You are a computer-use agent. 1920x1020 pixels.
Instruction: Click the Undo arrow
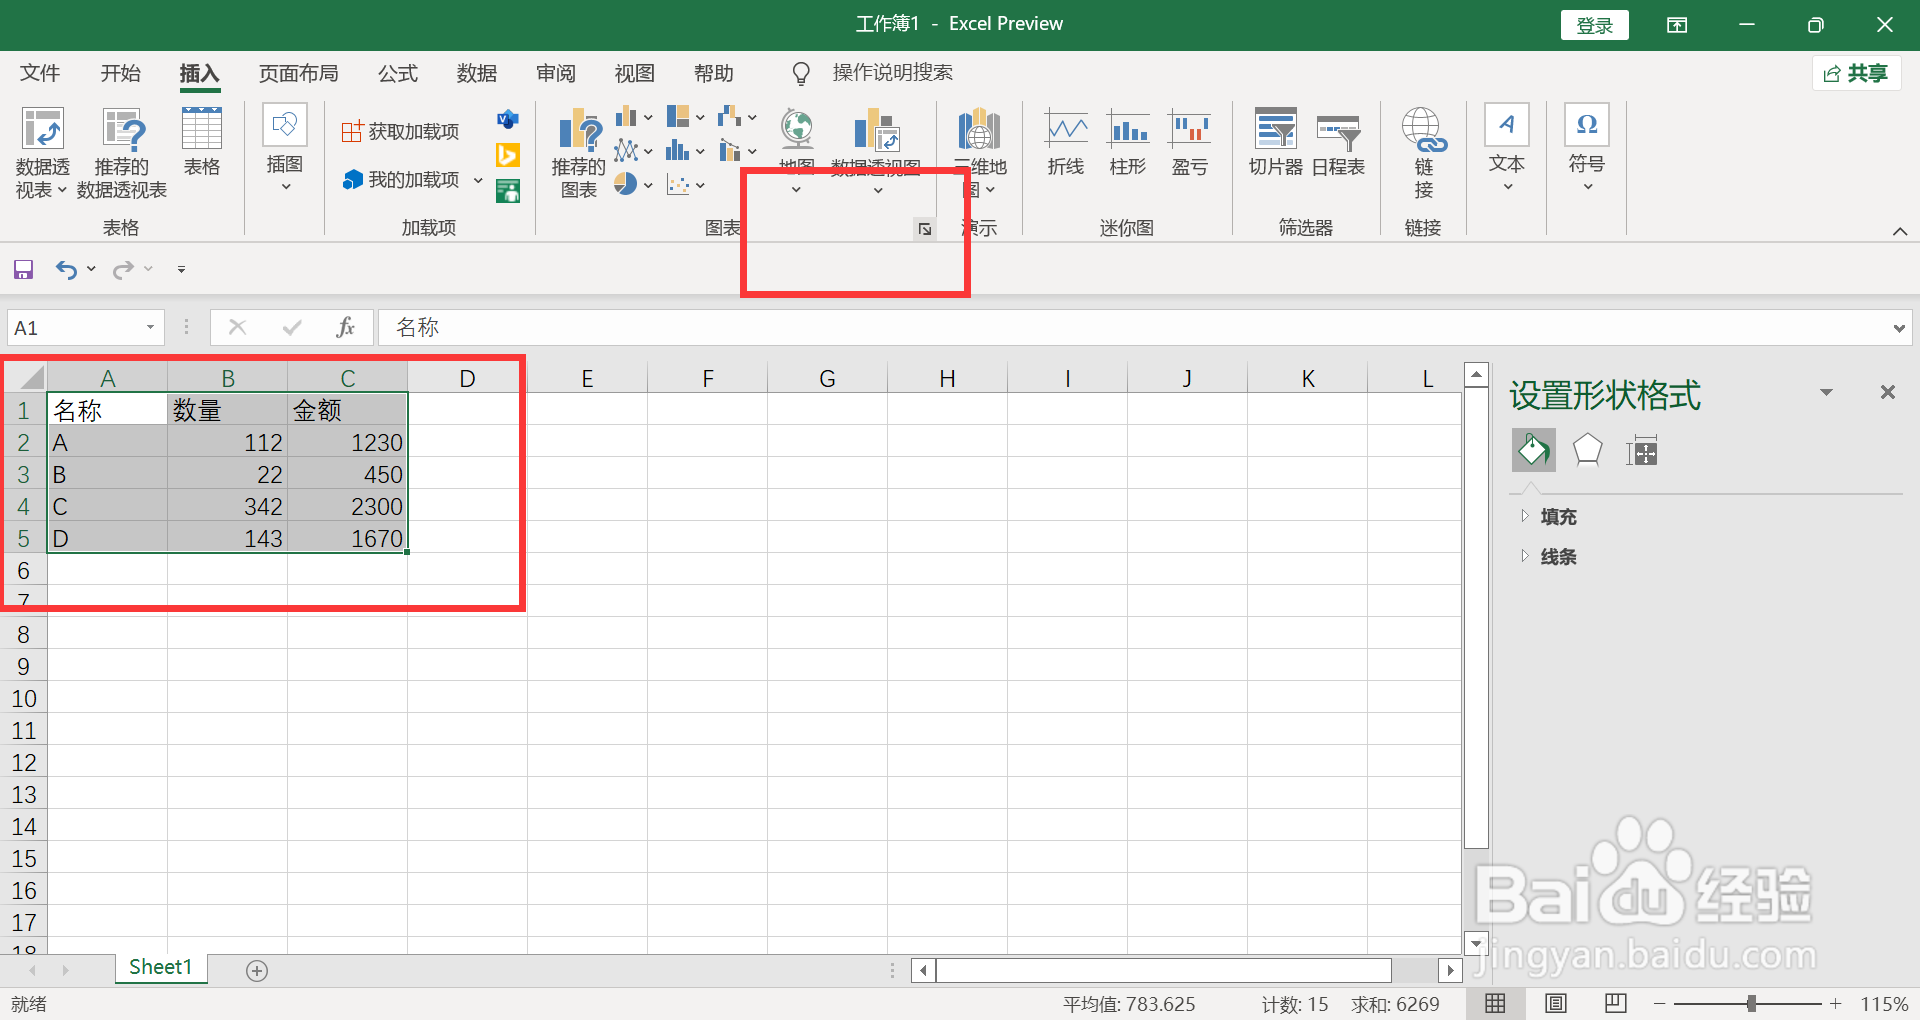pyautogui.click(x=66, y=269)
